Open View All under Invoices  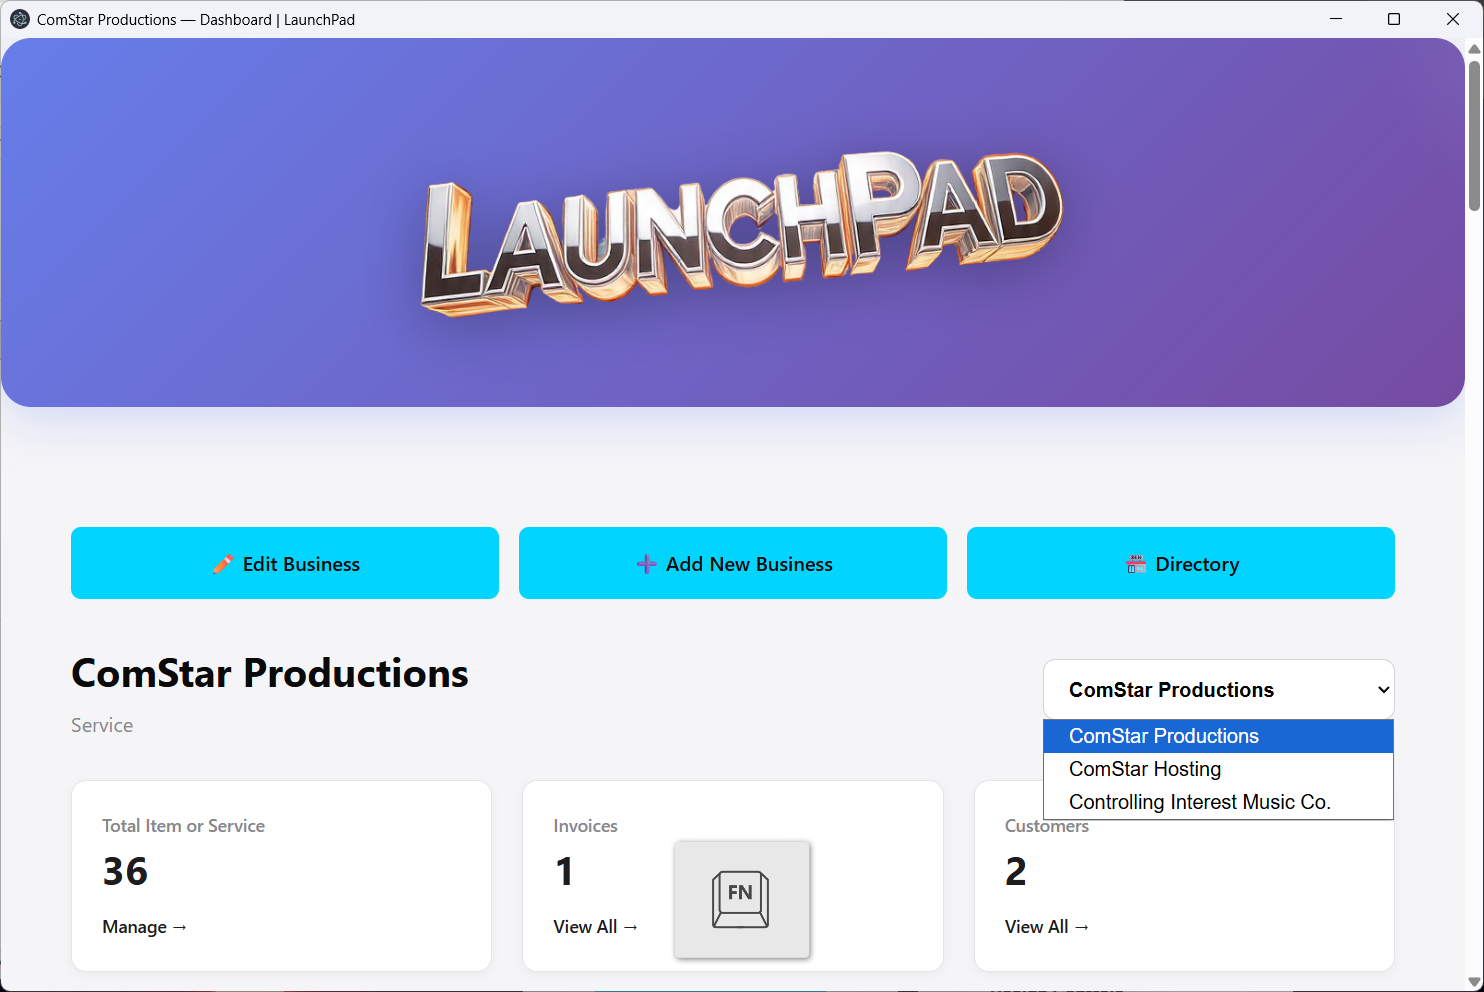pyautogui.click(x=595, y=927)
